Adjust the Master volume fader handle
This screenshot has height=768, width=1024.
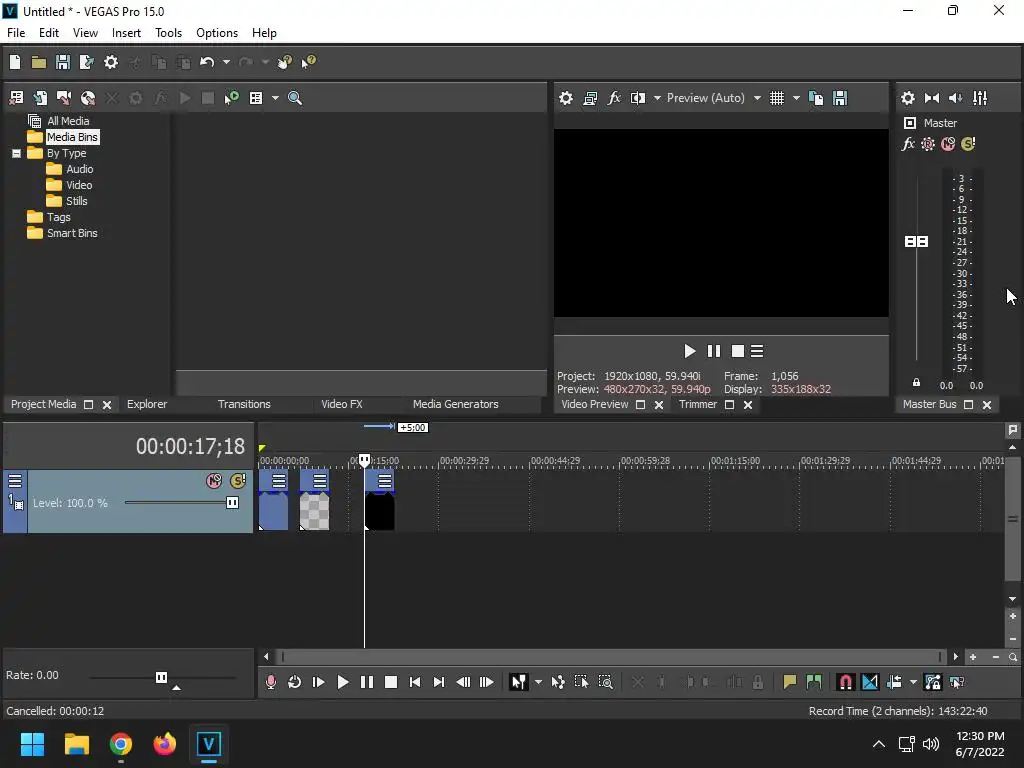[x=916, y=242]
